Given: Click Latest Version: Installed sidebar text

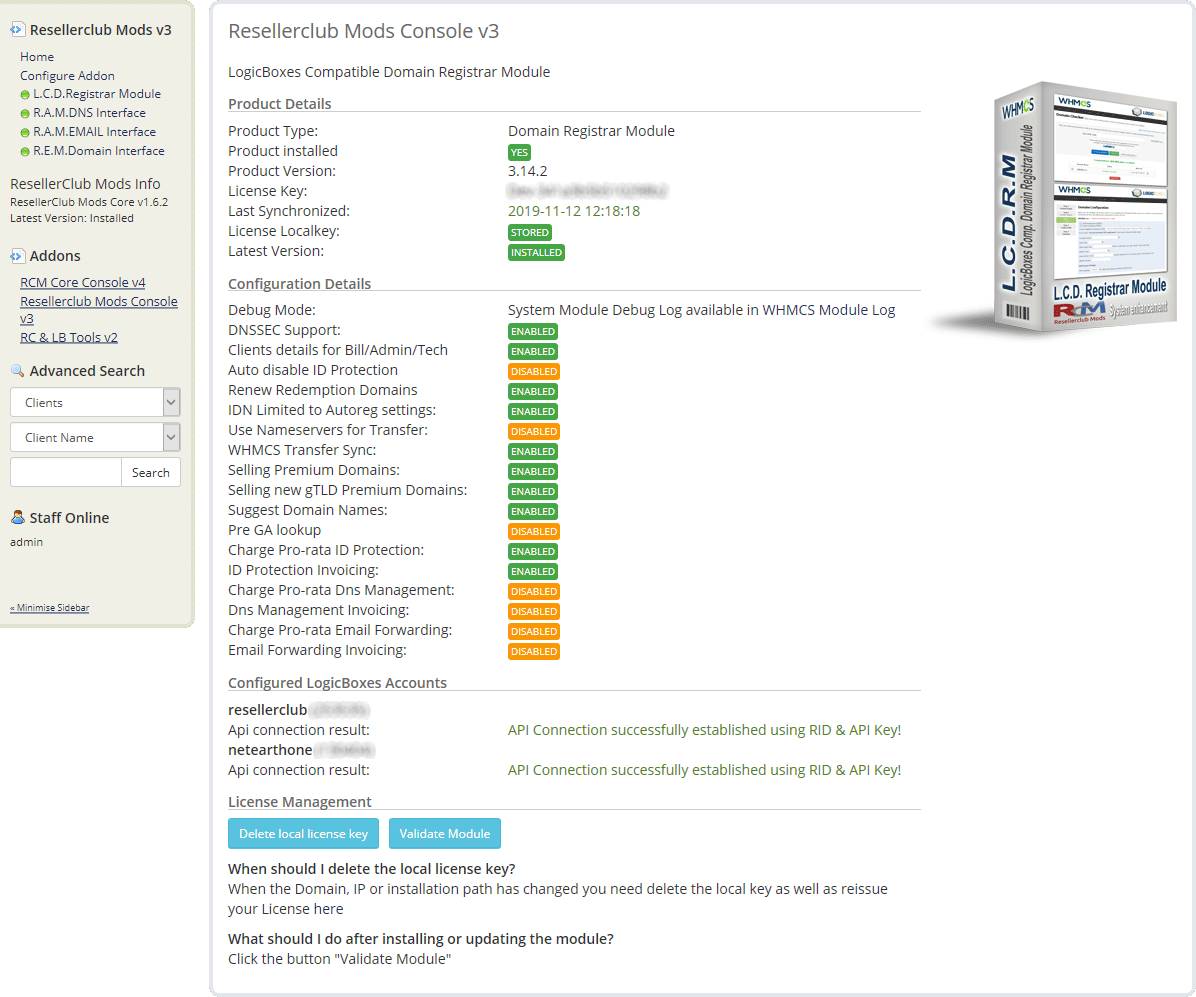Looking at the screenshot, I should coord(72,218).
